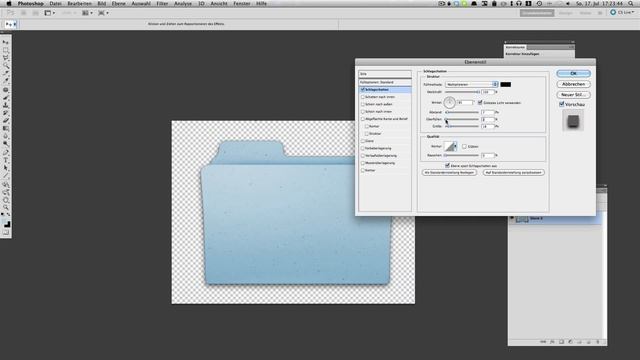Click the Rauschen slider
The height and width of the screenshot is (360, 640).
pyautogui.click(x=462, y=156)
